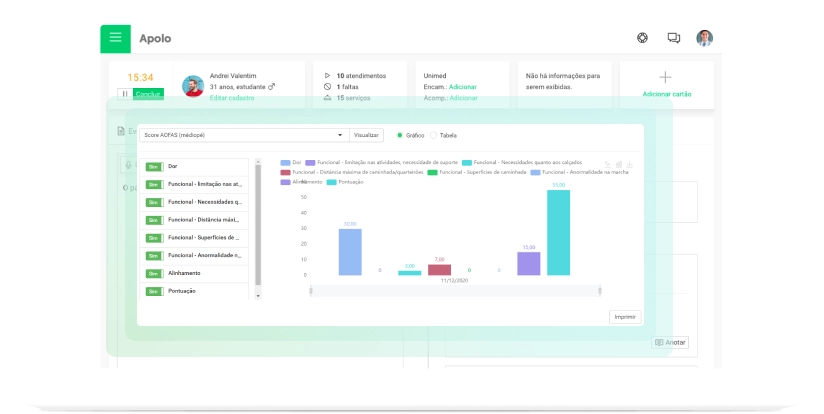Click the Pontuação legend entry
Screen dimensions: 824x414
345,182
